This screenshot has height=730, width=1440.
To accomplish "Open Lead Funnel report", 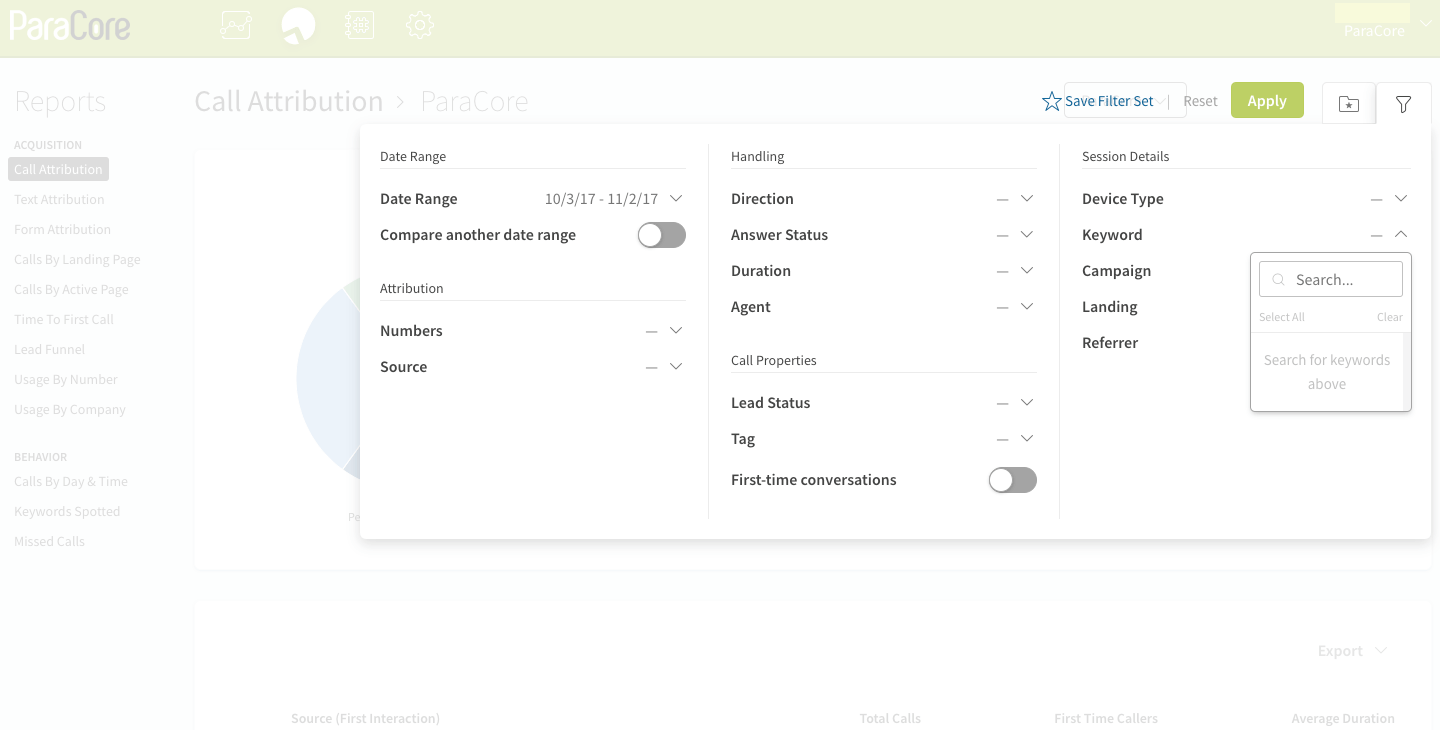I will [49, 349].
